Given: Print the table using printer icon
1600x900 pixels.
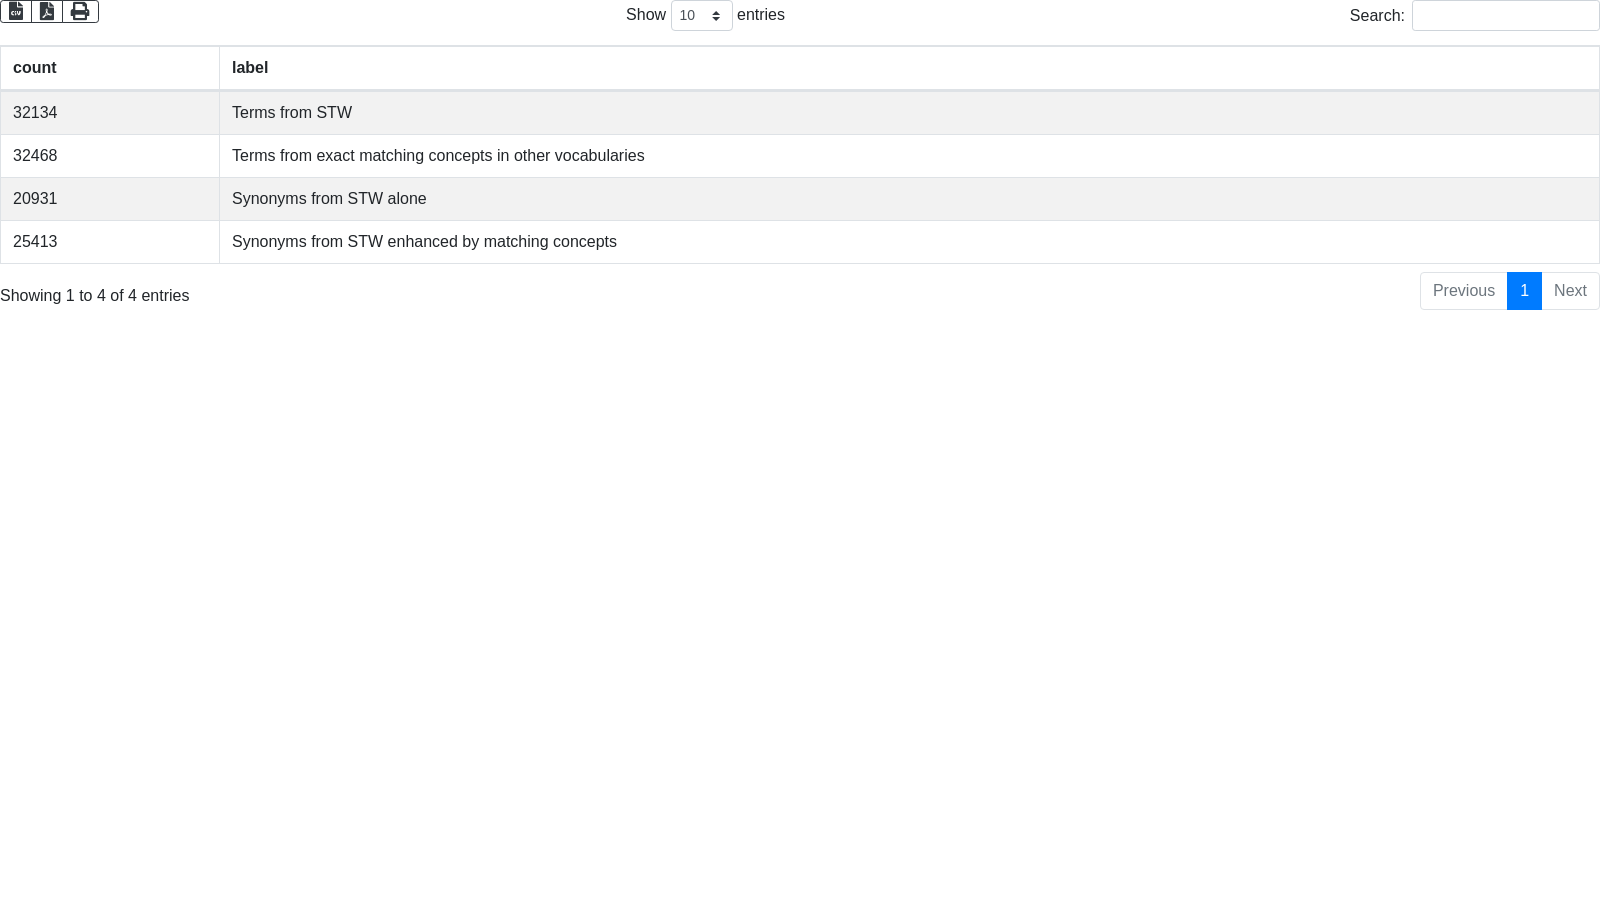Looking at the screenshot, I should tap(80, 11).
